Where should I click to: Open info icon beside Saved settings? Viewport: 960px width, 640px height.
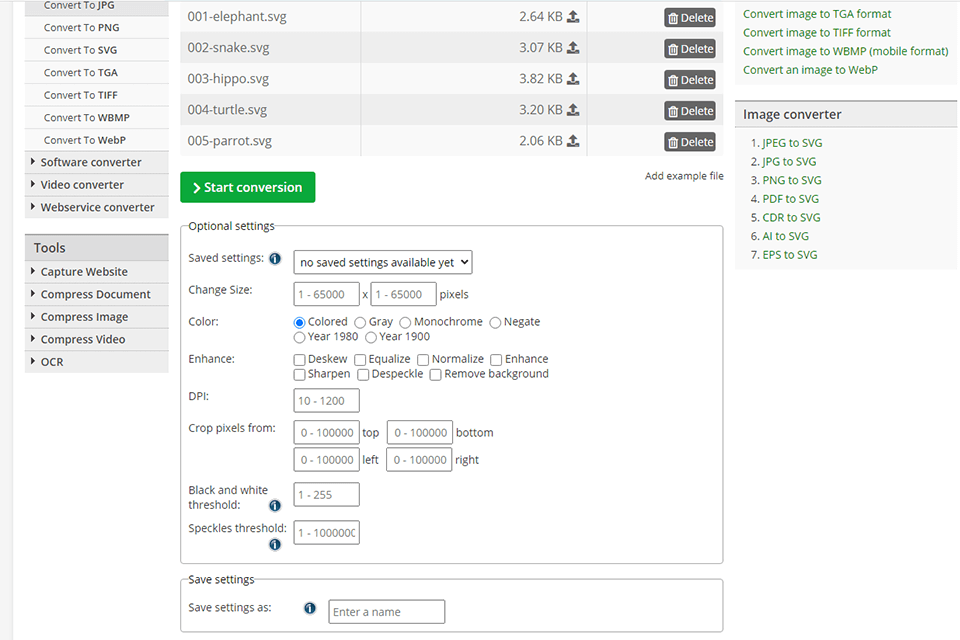pos(275,258)
